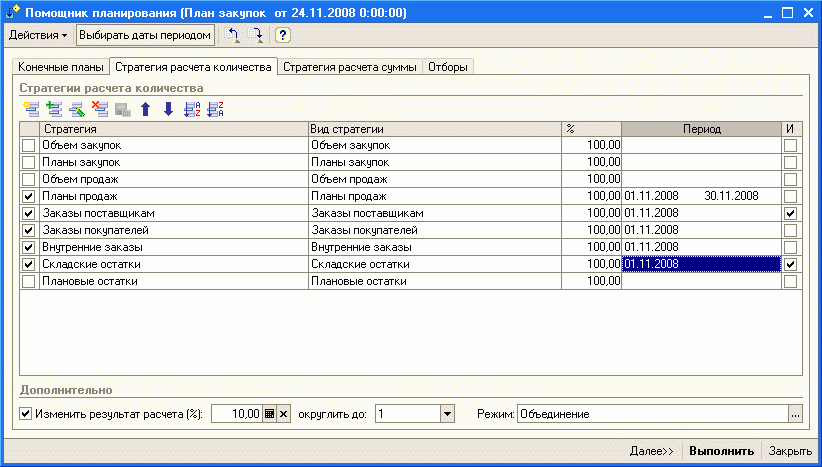This screenshot has height=467, width=822.
Task: Uncheck the Заказы покупателей strategy checkbox
Action: point(28,231)
